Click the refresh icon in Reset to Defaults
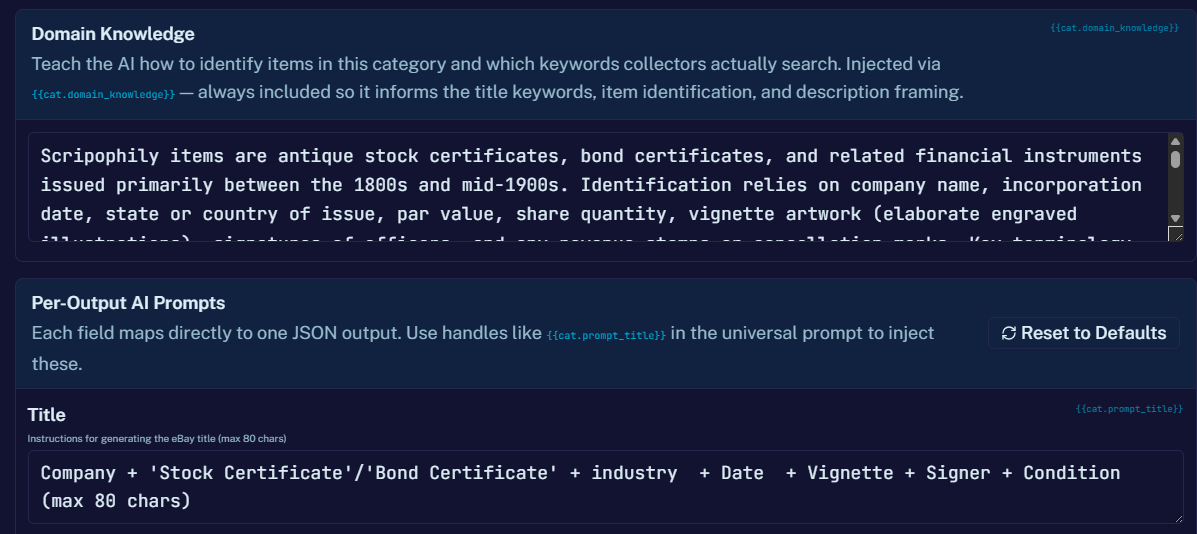Image resolution: width=1197 pixels, height=534 pixels. coord(1008,333)
